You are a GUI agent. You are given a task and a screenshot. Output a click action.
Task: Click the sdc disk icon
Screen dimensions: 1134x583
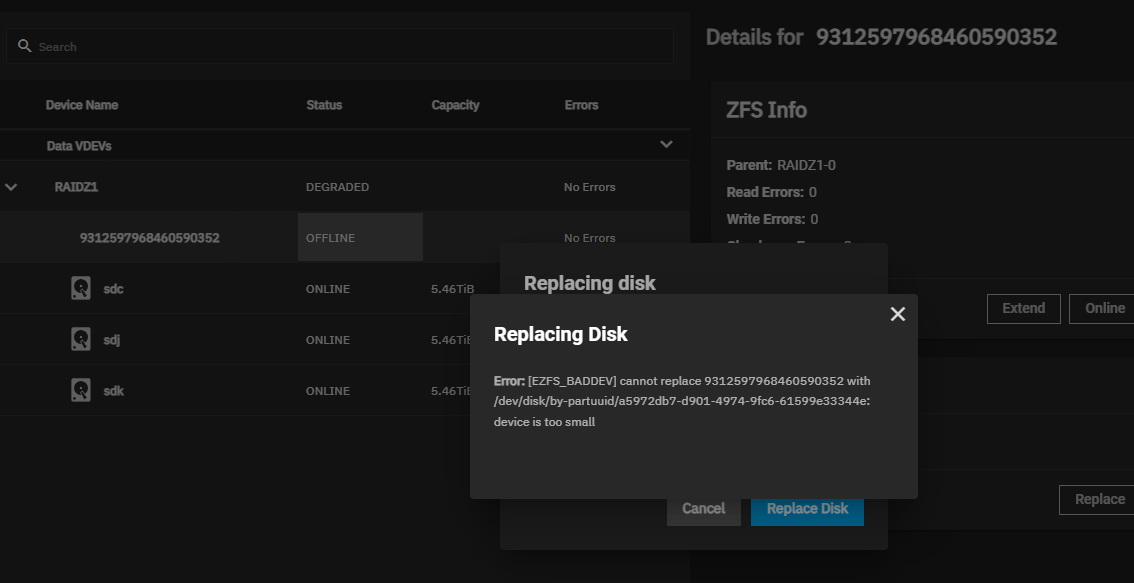(x=81, y=289)
